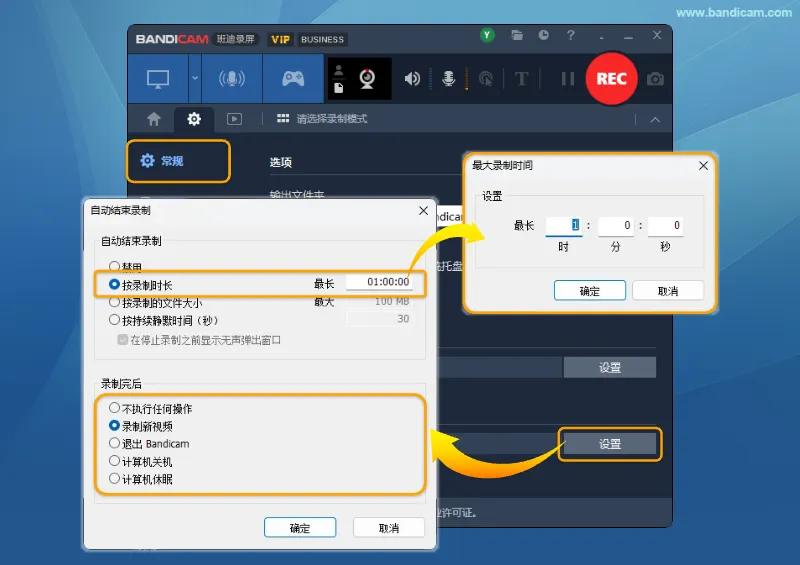Click the BANDICAM logo
Screen dimensions: 800x565
(172, 39)
